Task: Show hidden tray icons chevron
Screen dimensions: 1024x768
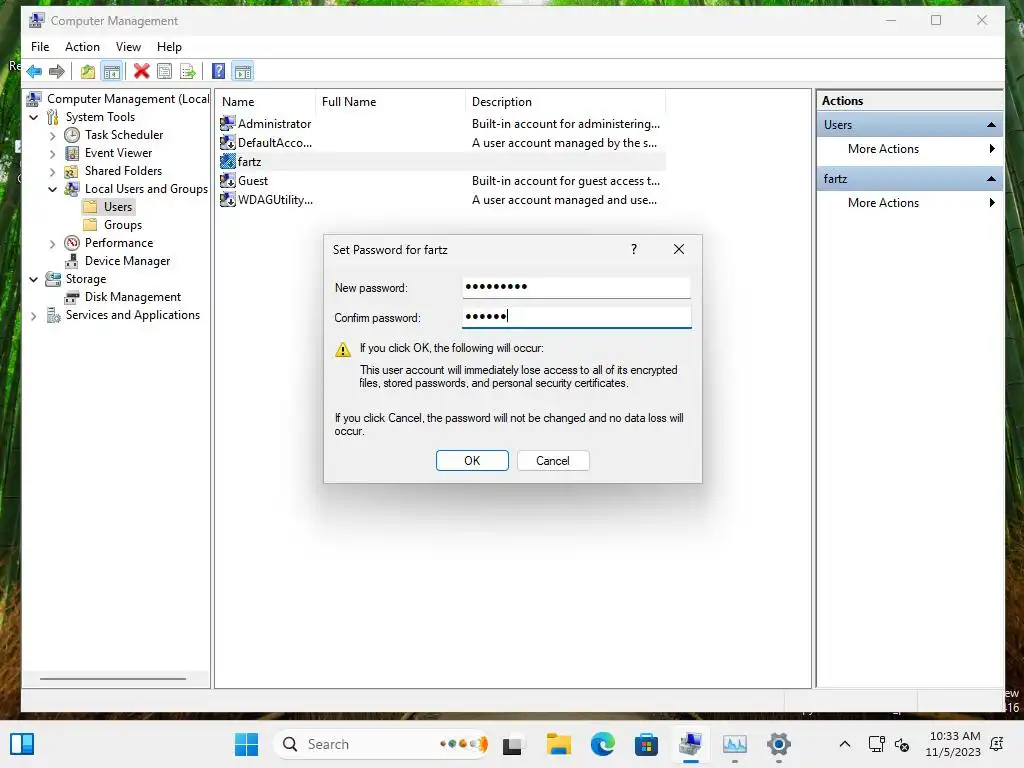Action: pyautogui.click(x=844, y=744)
